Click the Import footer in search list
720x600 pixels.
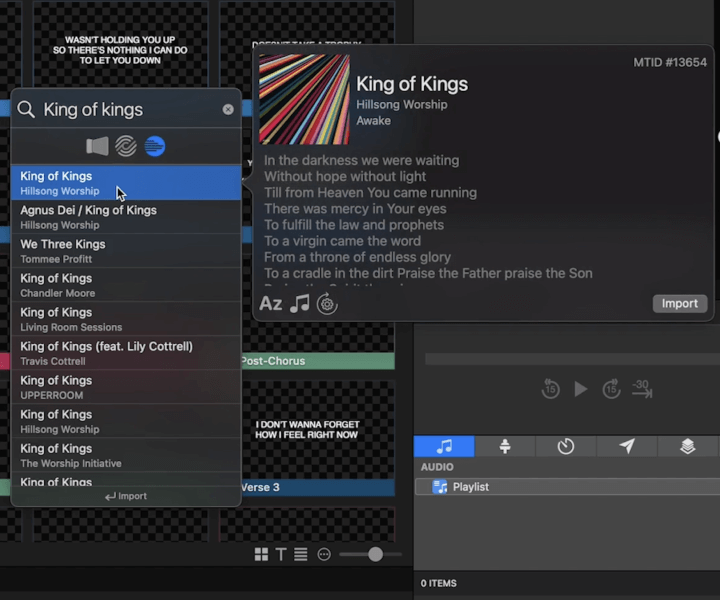click(126, 496)
